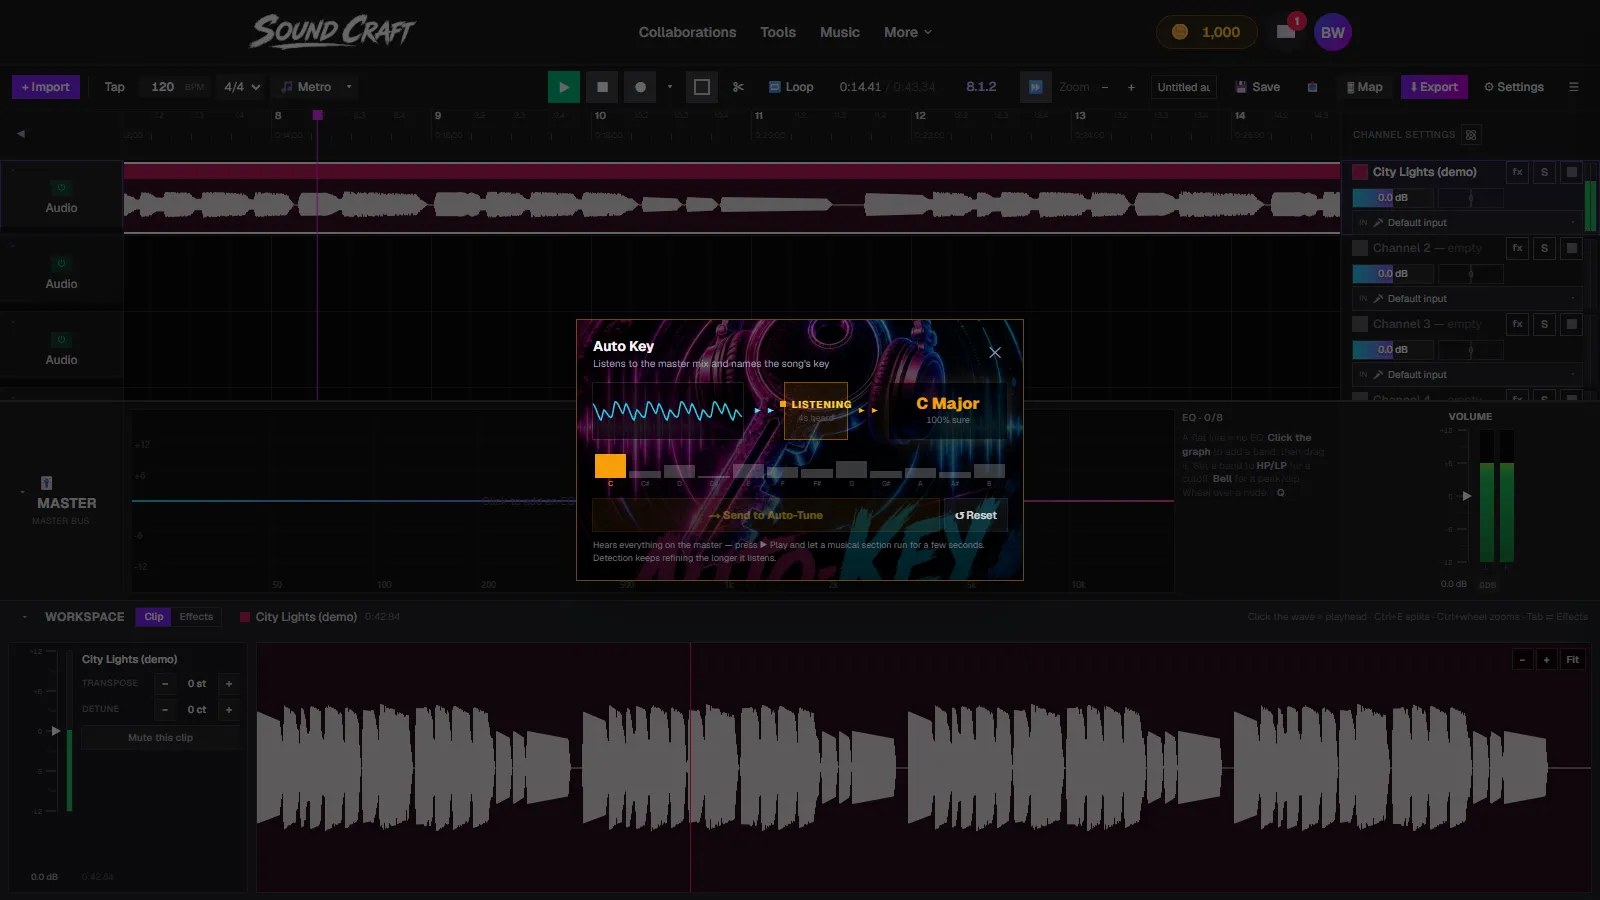This screenshot has width=1600, height=900.
Task: Open fx for Channel 3
Action: [1517, 324]
